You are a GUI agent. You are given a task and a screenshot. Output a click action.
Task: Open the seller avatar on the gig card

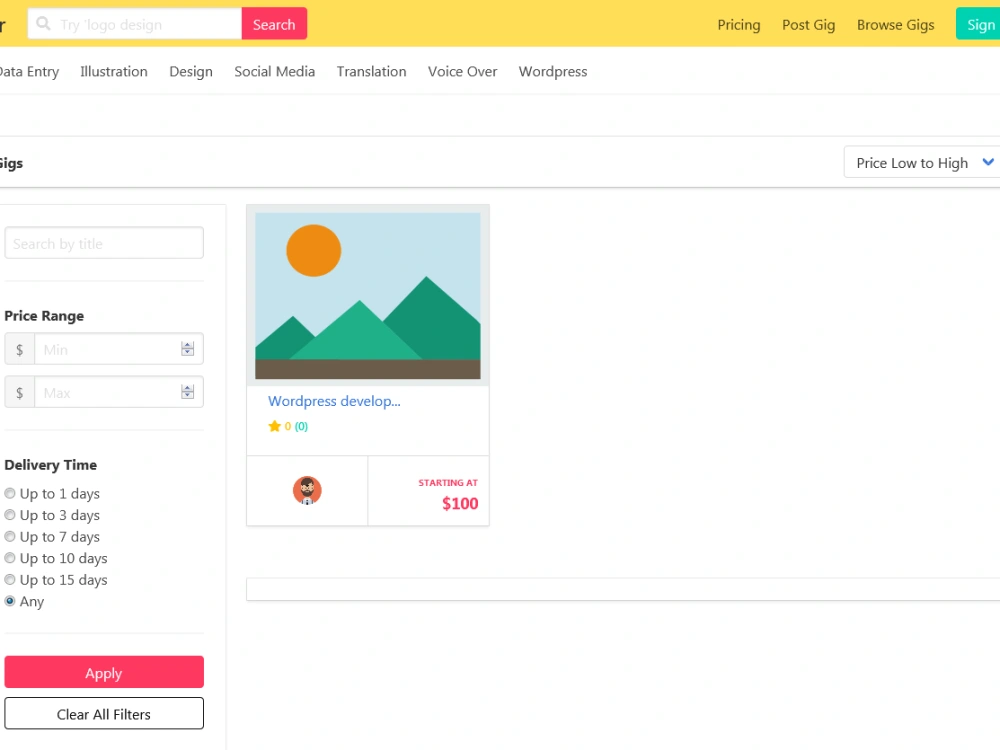click(307, 490)
